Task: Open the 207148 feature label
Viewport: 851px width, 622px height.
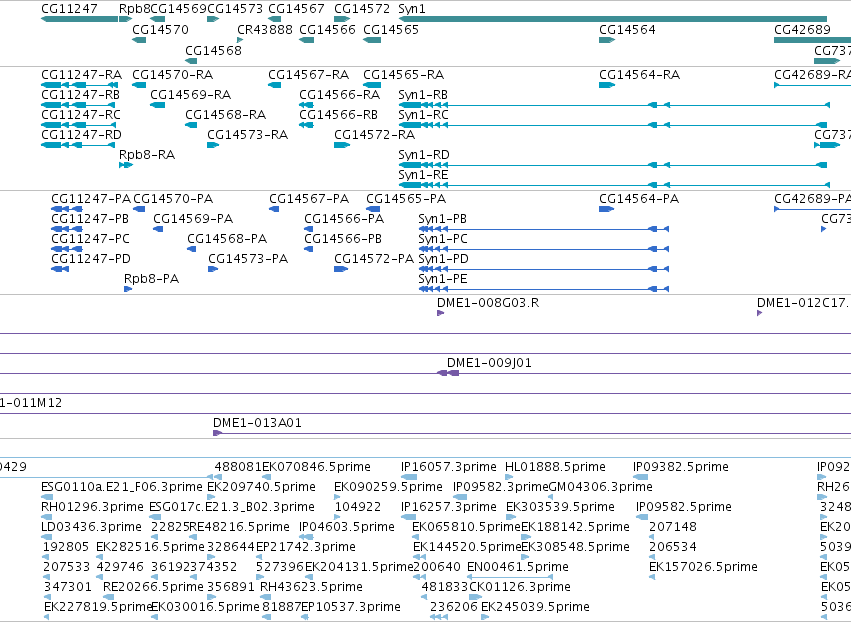Action: point(673,527)
